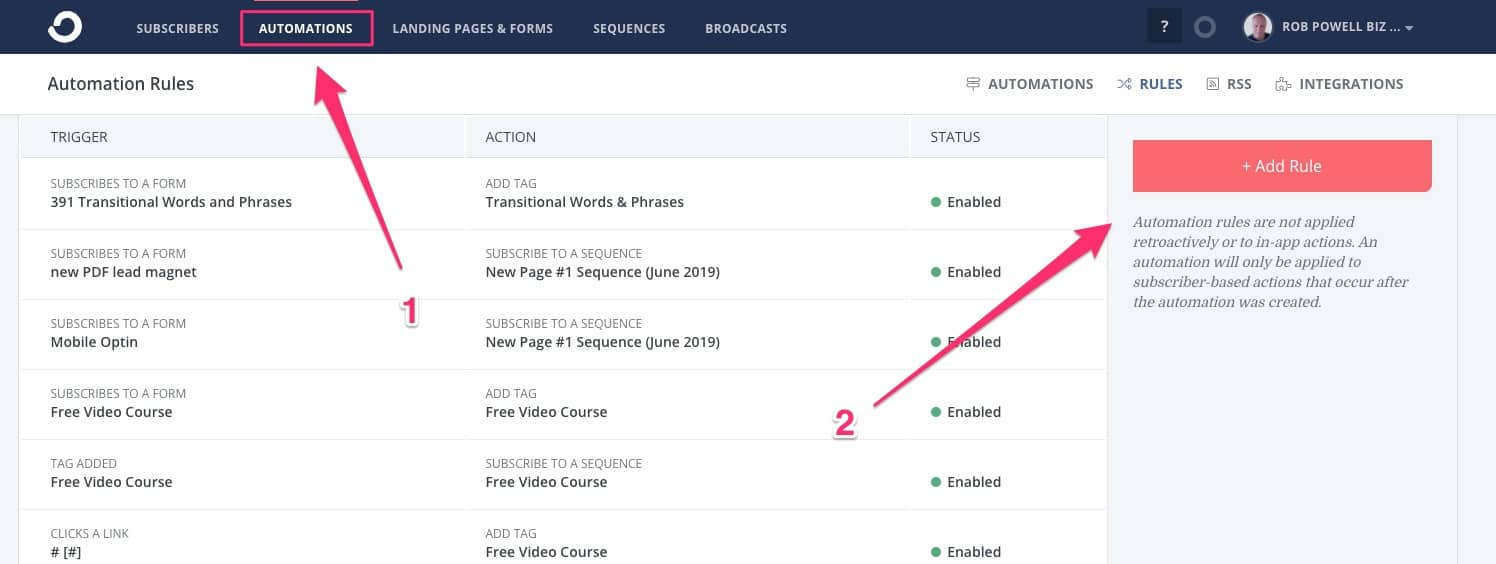Open the Mobile Optin rule row
This screenshot has height=564, width=1496.
[x=94, y=342]
